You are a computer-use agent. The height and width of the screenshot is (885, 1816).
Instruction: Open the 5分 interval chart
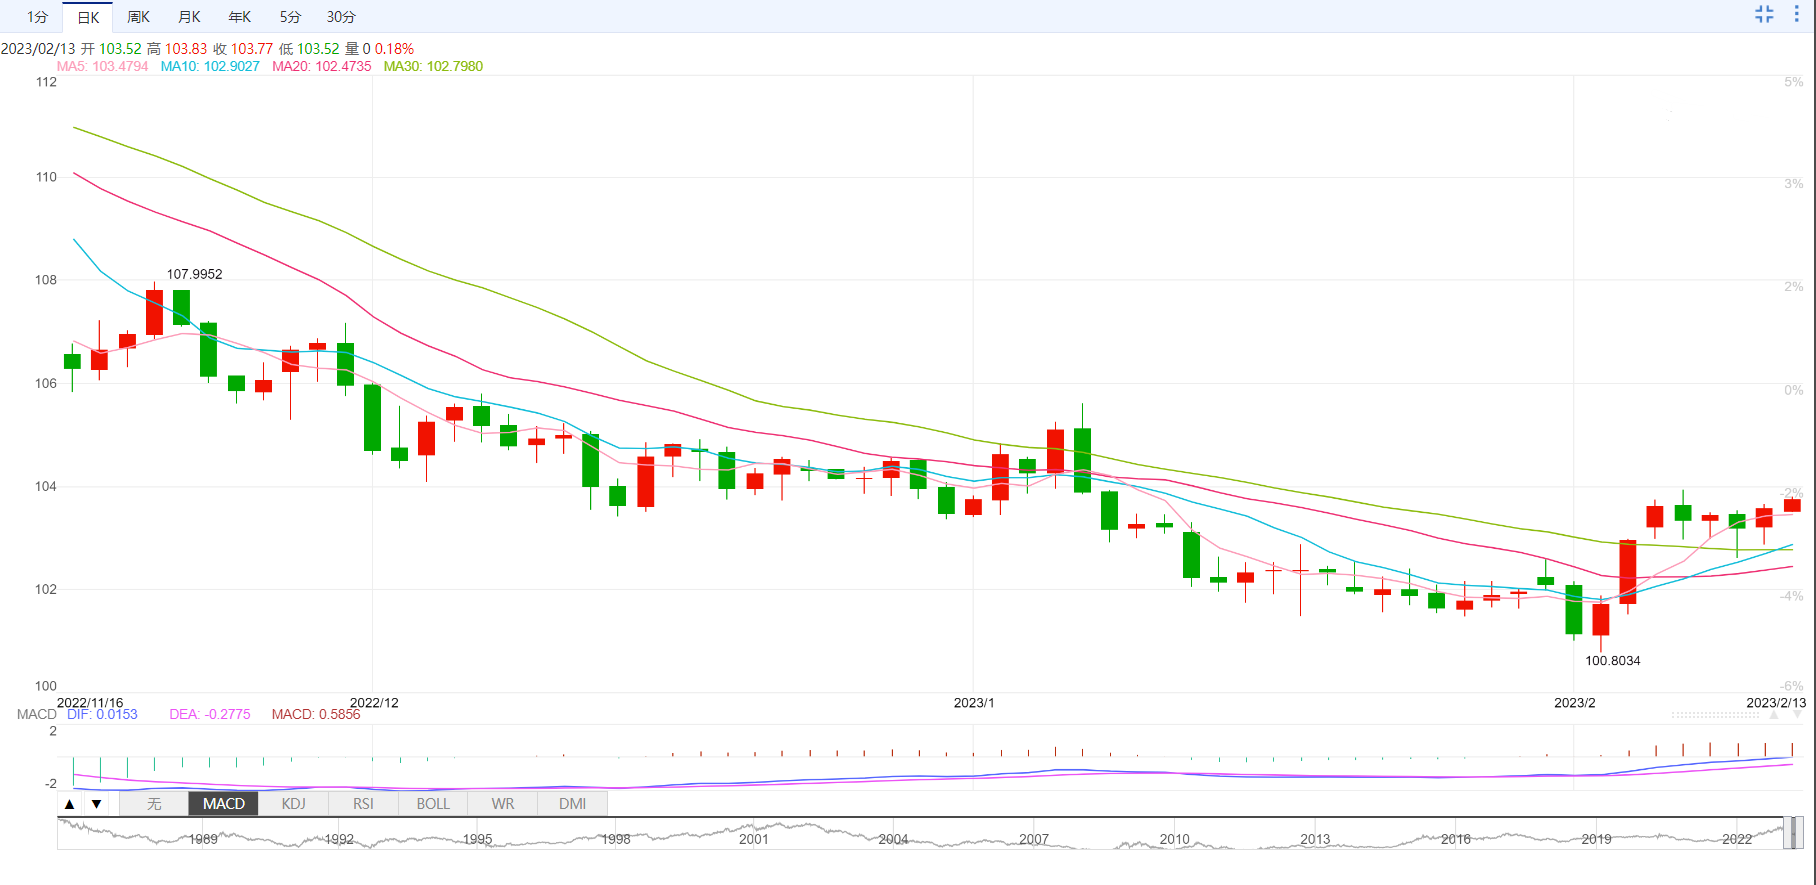point(290,17)
